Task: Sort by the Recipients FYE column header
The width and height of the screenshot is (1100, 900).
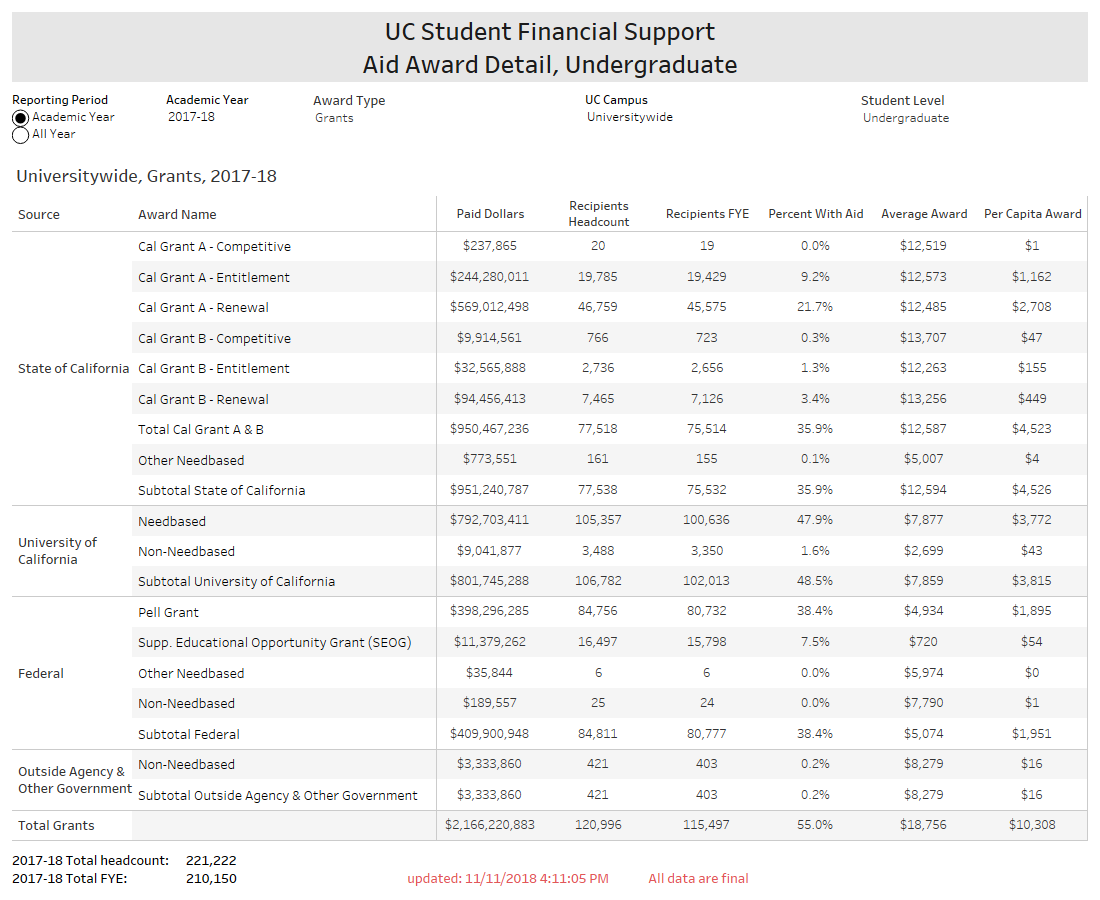Action: tap(707, 213)
